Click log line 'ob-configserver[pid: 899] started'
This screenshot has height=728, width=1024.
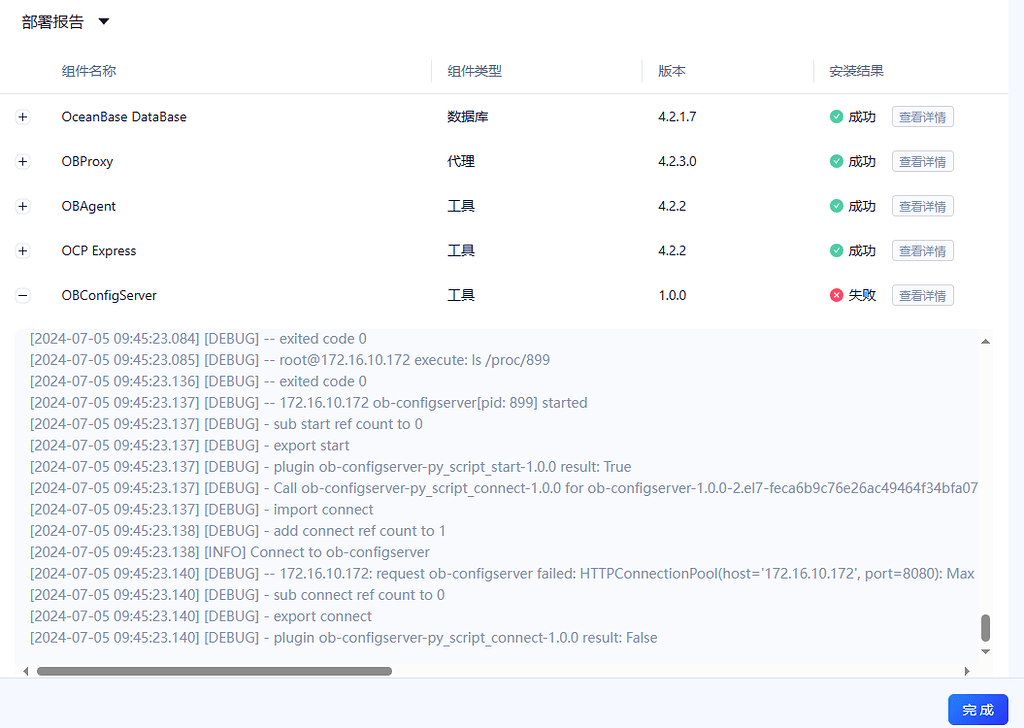pos(309,403)
